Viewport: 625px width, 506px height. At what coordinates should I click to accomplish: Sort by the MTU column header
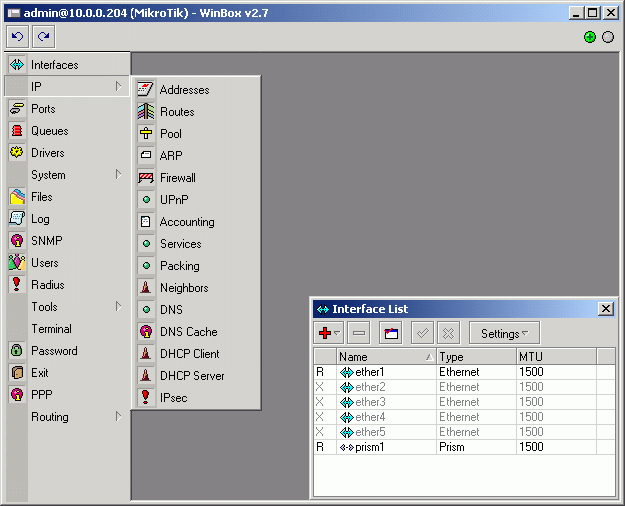[x=556, y=356]
